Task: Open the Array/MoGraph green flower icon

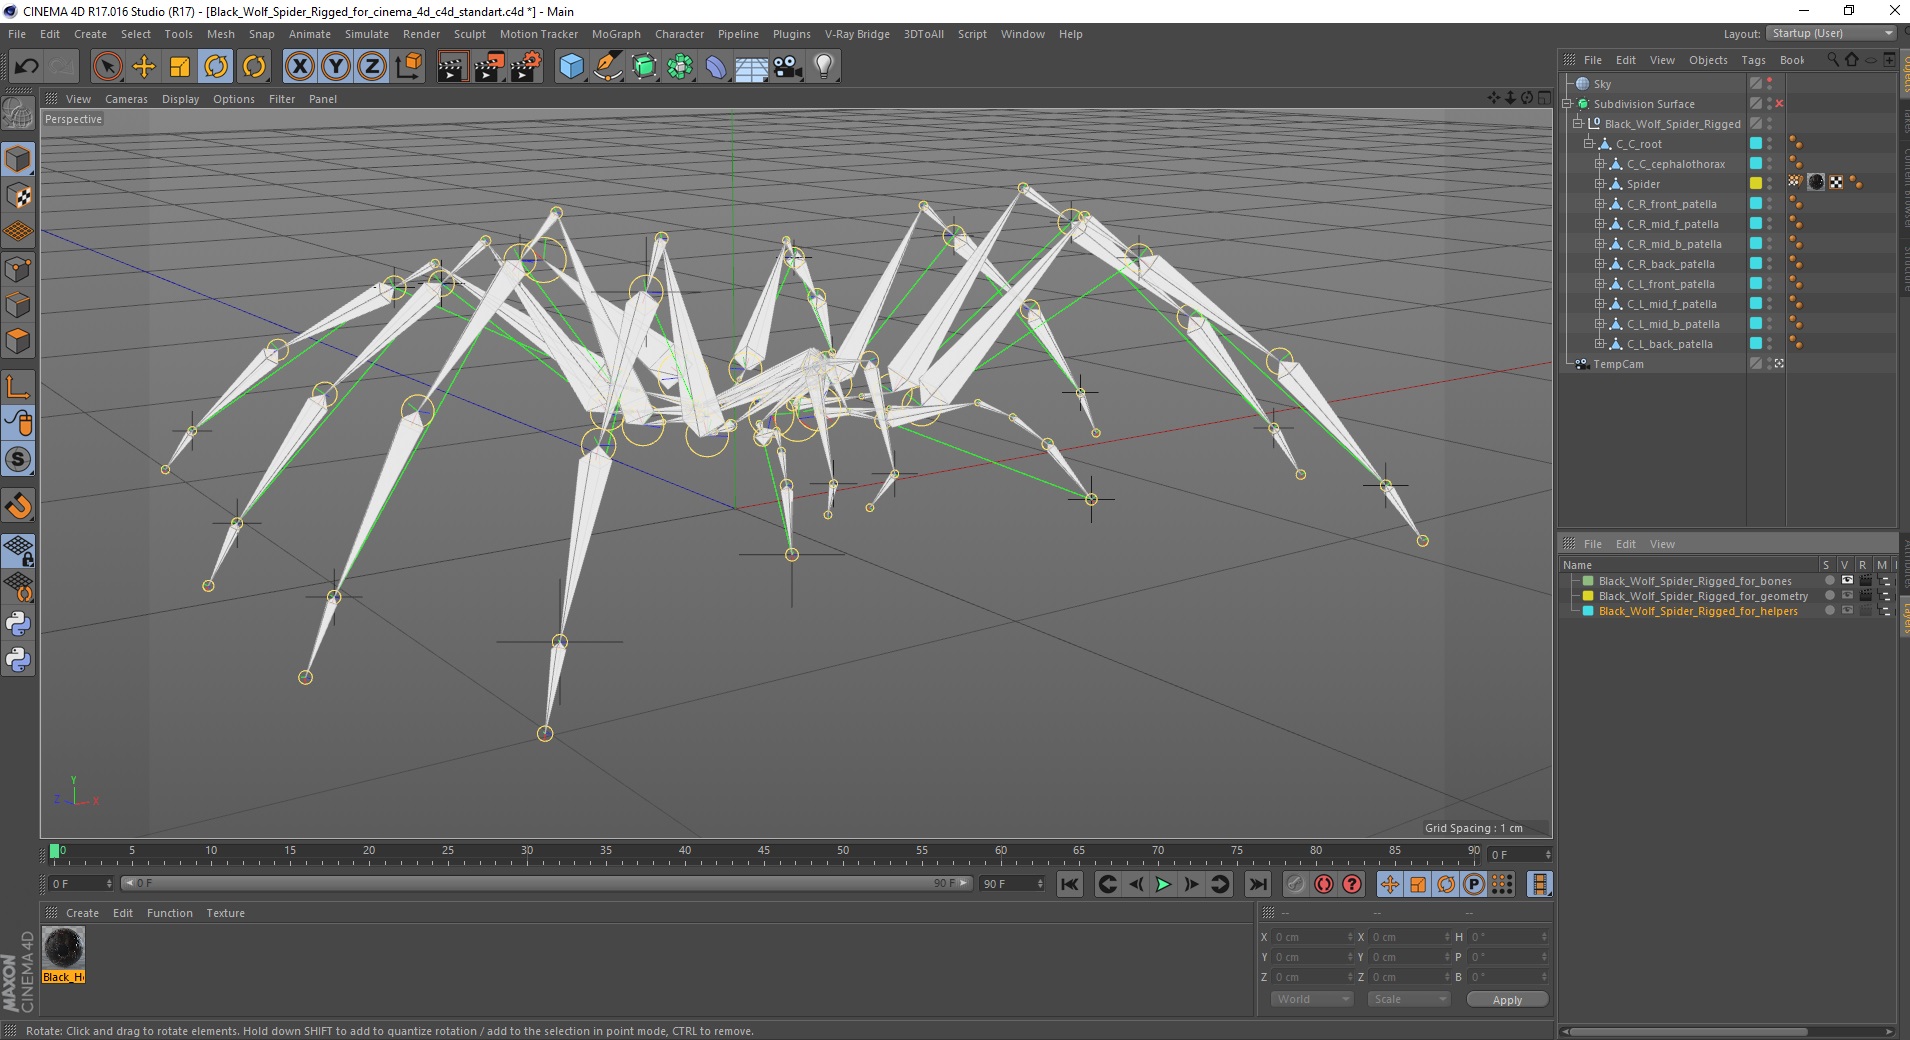Action: pyautogui.click(x=680, y=67)
